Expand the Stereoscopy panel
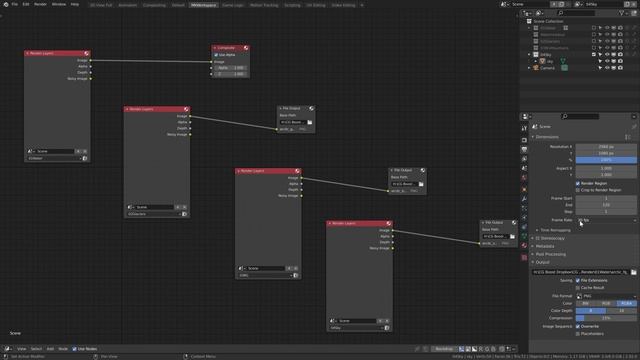 [x=533, y=238]
